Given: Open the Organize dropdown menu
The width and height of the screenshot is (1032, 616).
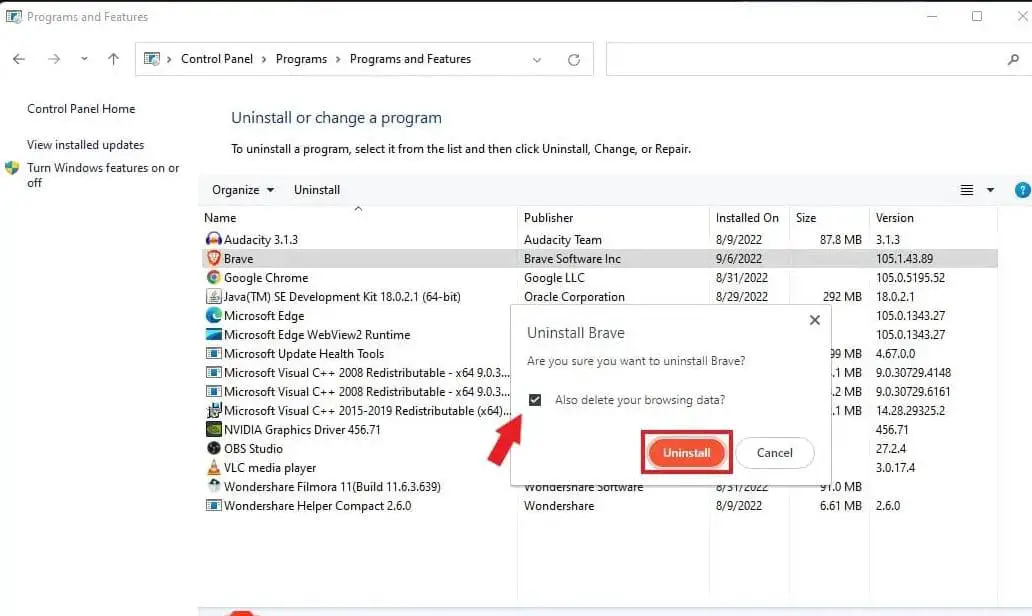Looking at the screenshot, I should [x=242, y=190].
